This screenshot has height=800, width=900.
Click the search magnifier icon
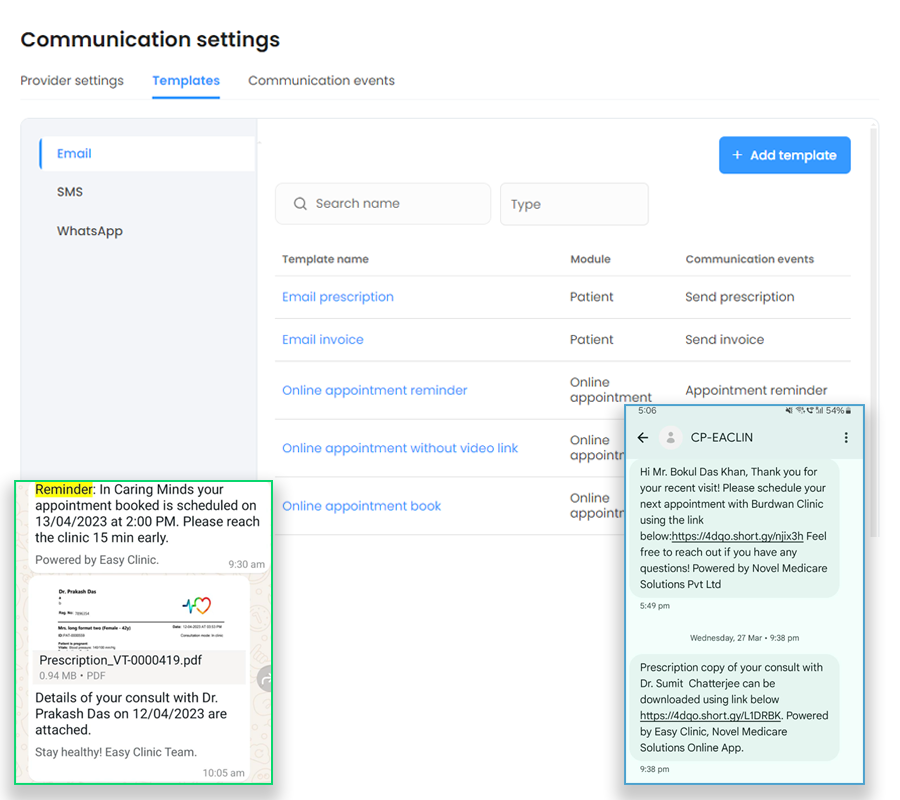(300, 204)
